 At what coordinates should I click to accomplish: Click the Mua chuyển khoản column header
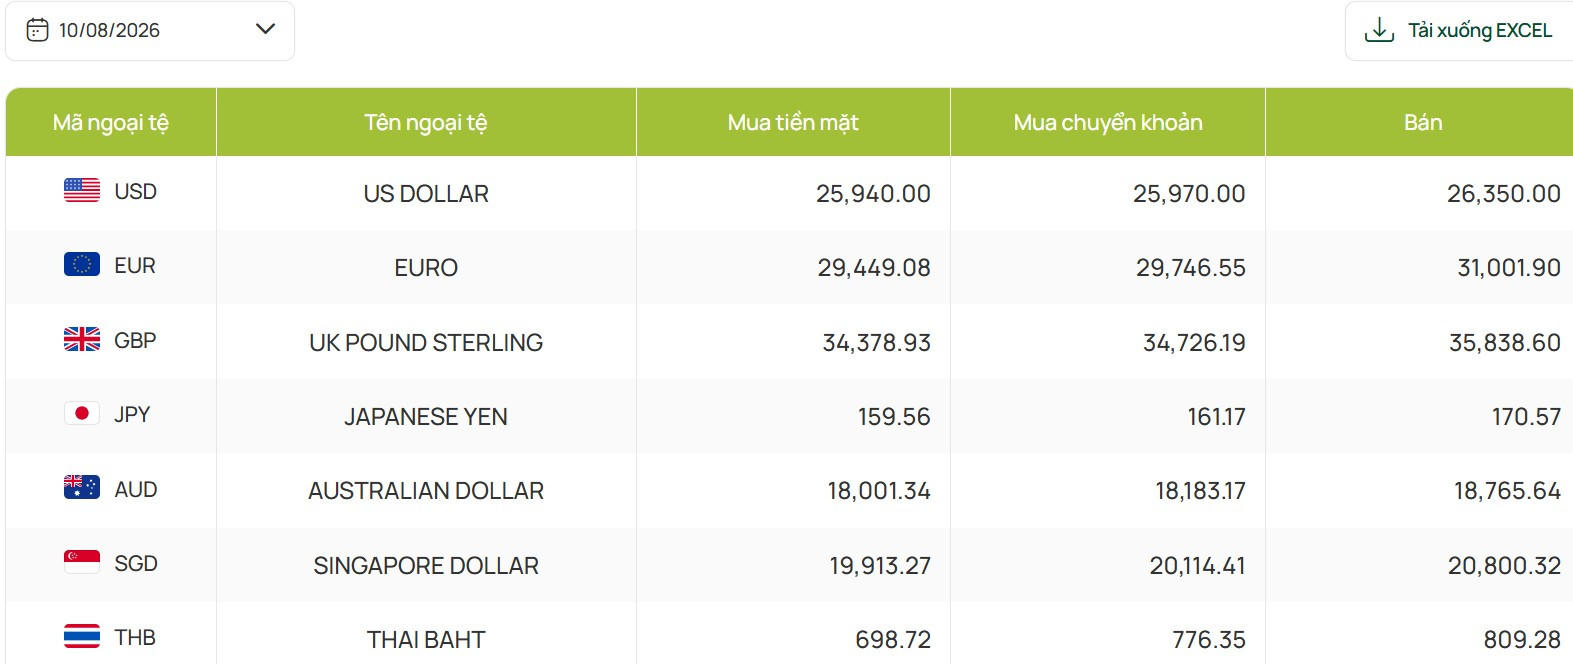[1108, 122]
